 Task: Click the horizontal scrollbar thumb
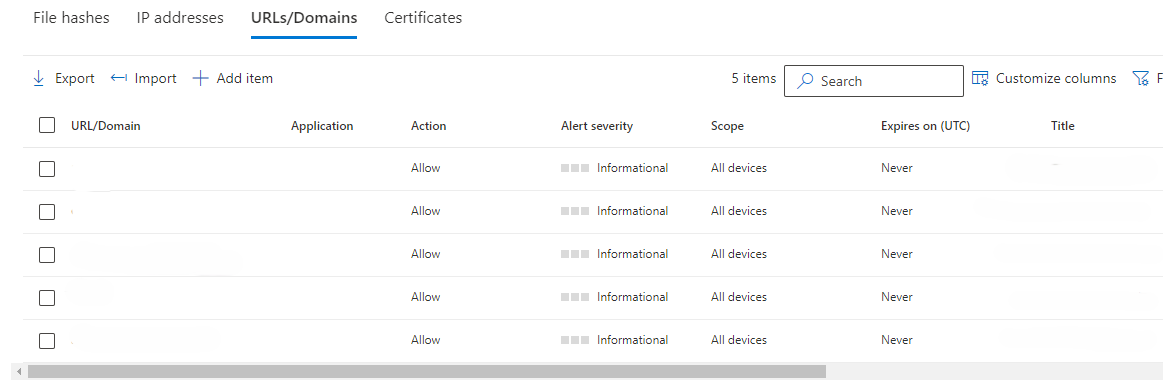(426, 370)
